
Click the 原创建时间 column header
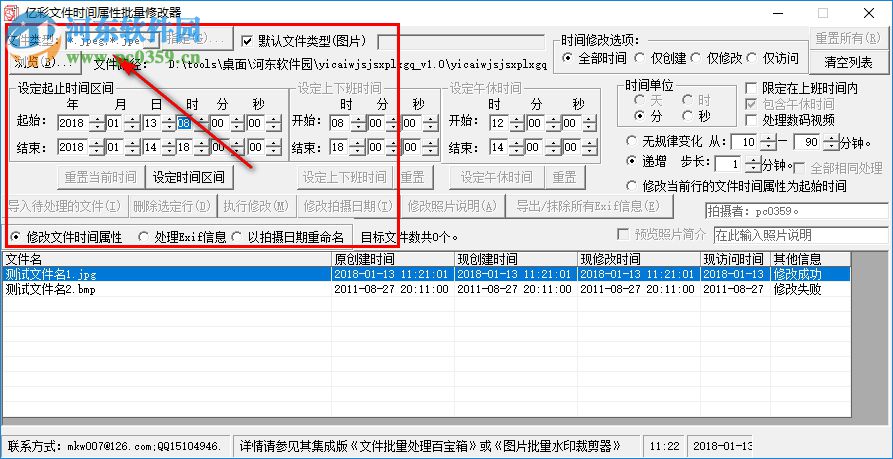(x=393, y=259)
